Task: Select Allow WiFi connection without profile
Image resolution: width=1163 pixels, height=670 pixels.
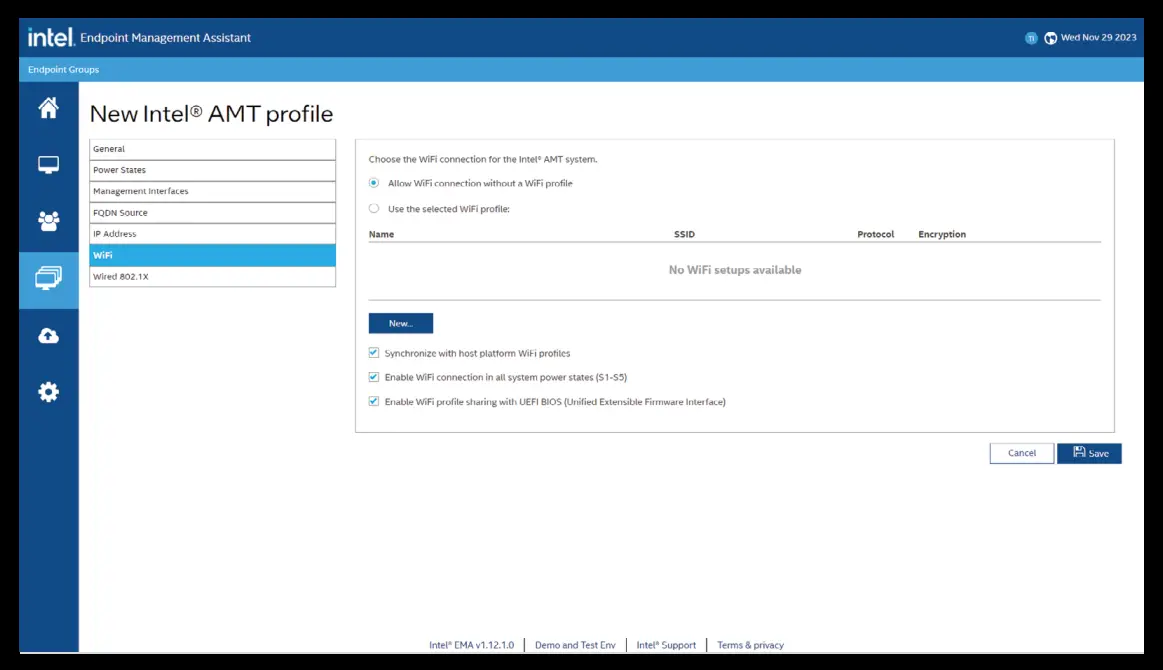Action: (x=374, y=183)
